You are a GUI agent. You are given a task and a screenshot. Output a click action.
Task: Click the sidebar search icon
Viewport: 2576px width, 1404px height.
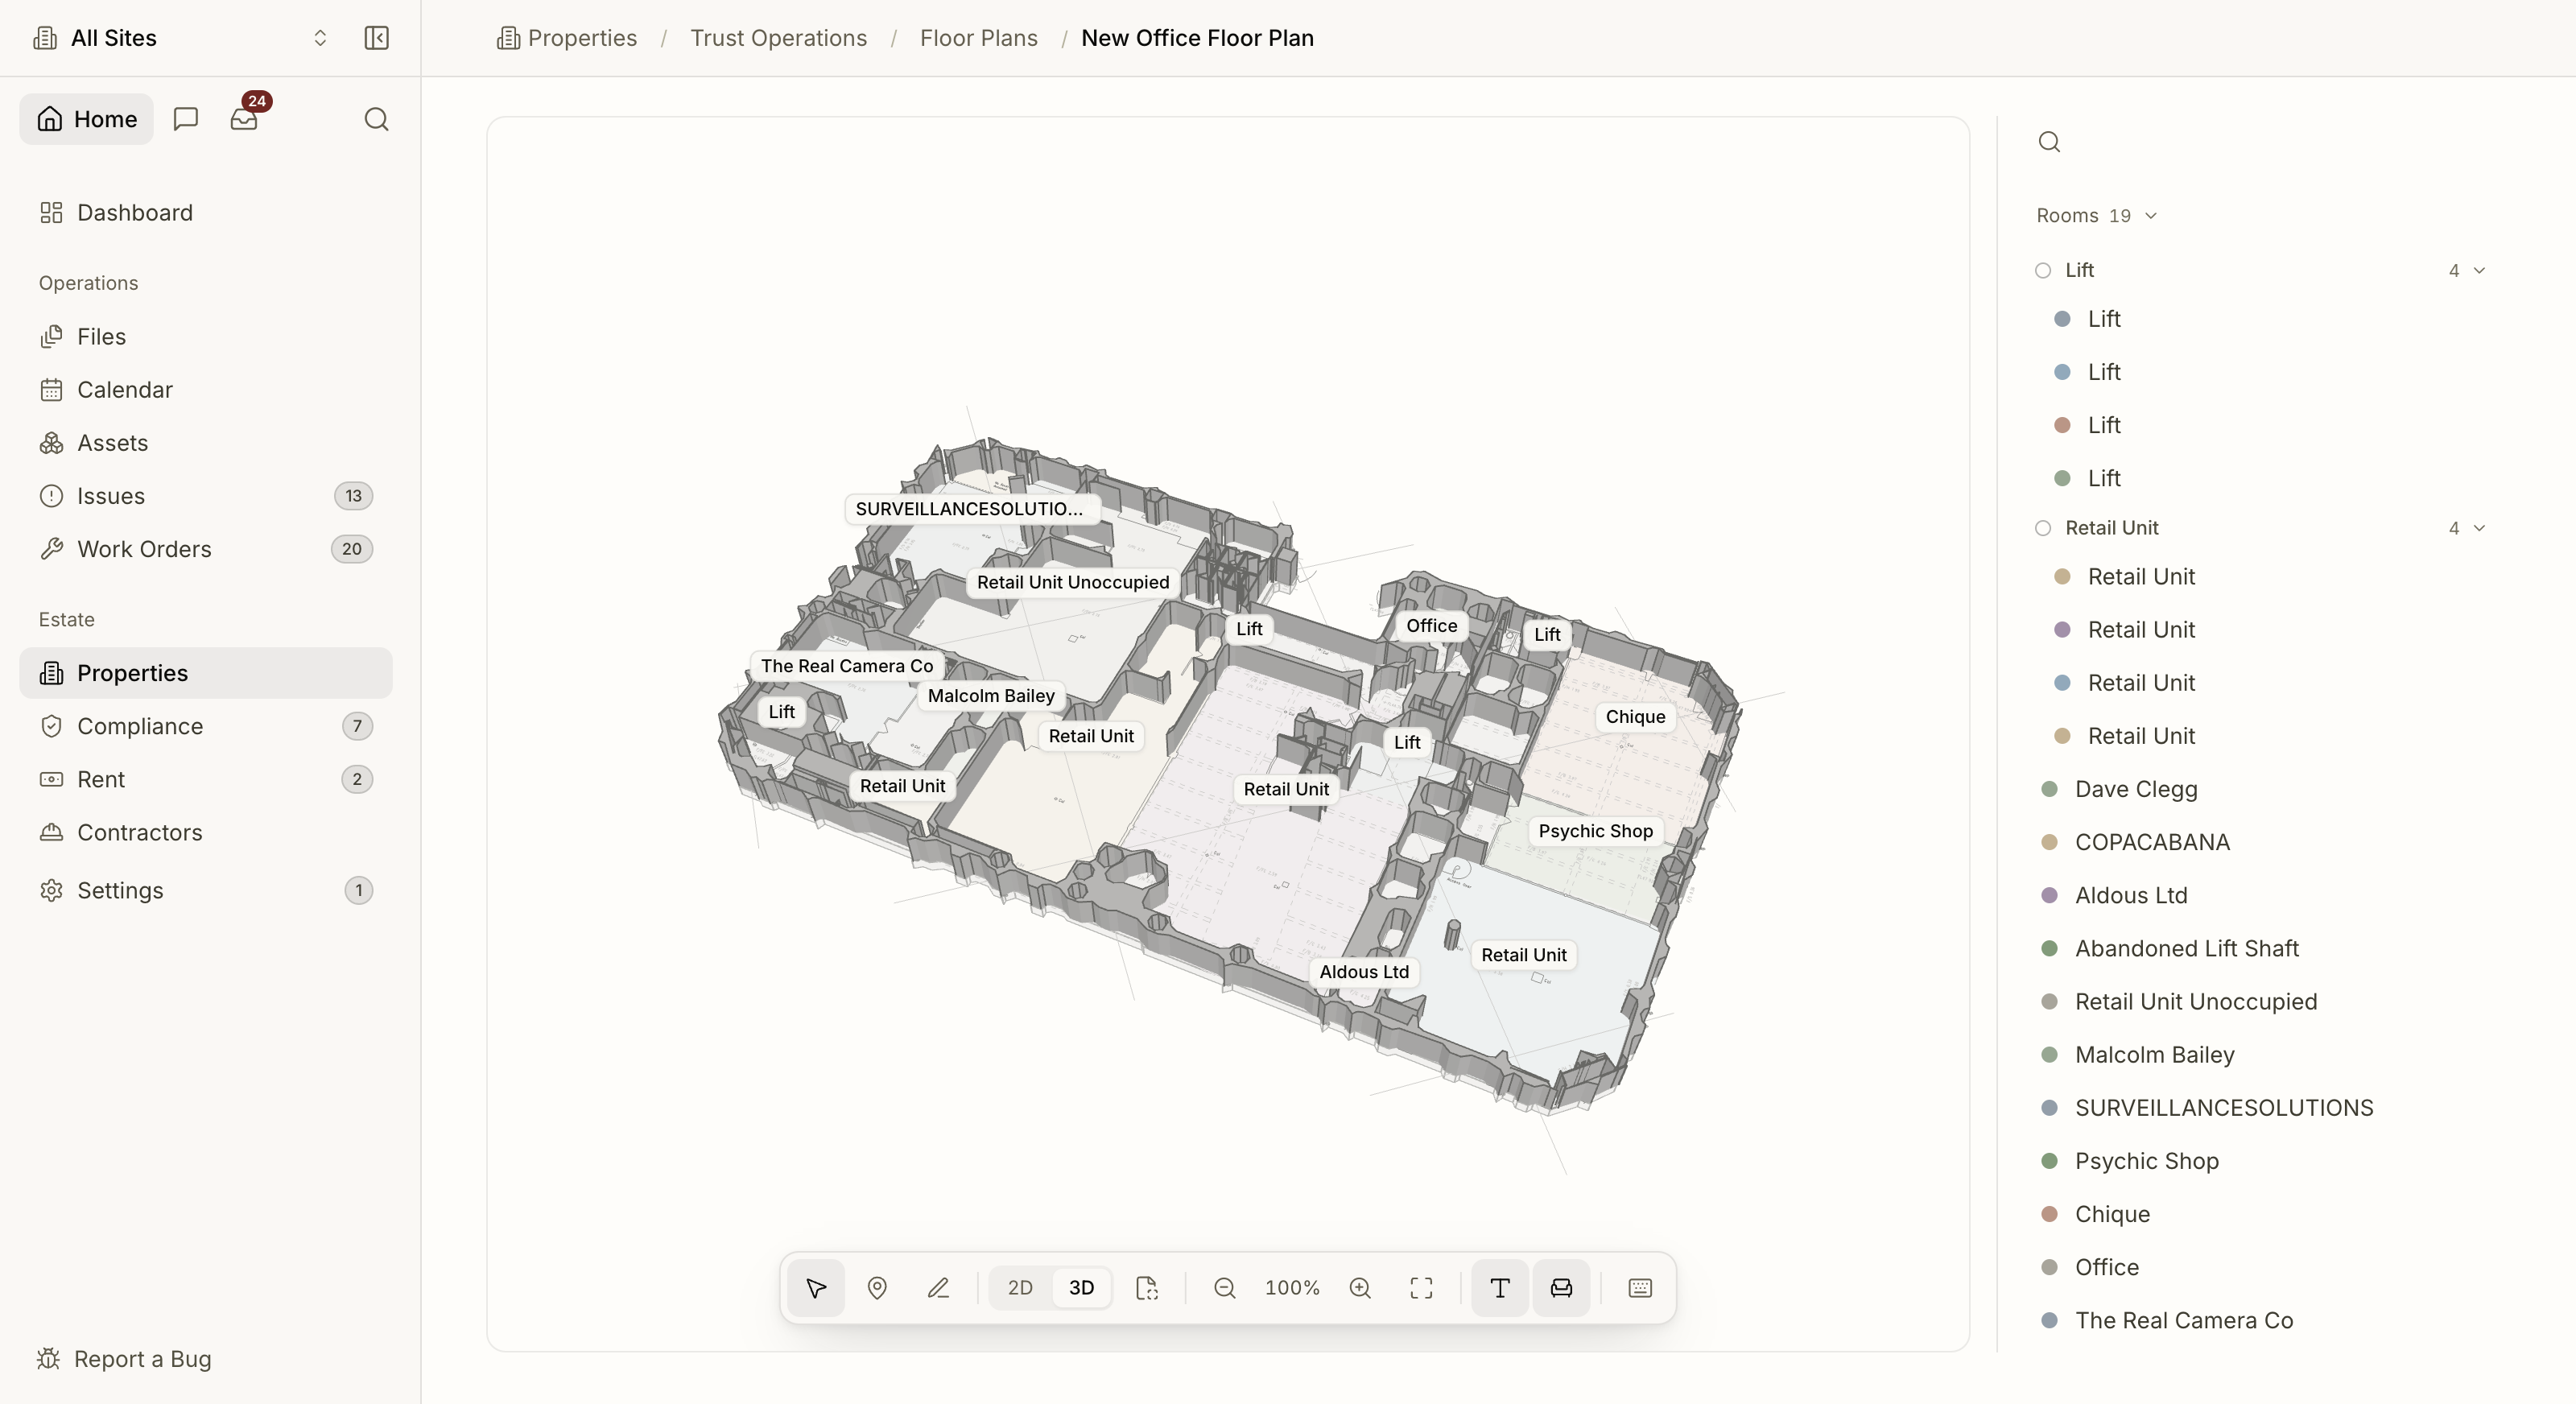click(x=376, y=119)
